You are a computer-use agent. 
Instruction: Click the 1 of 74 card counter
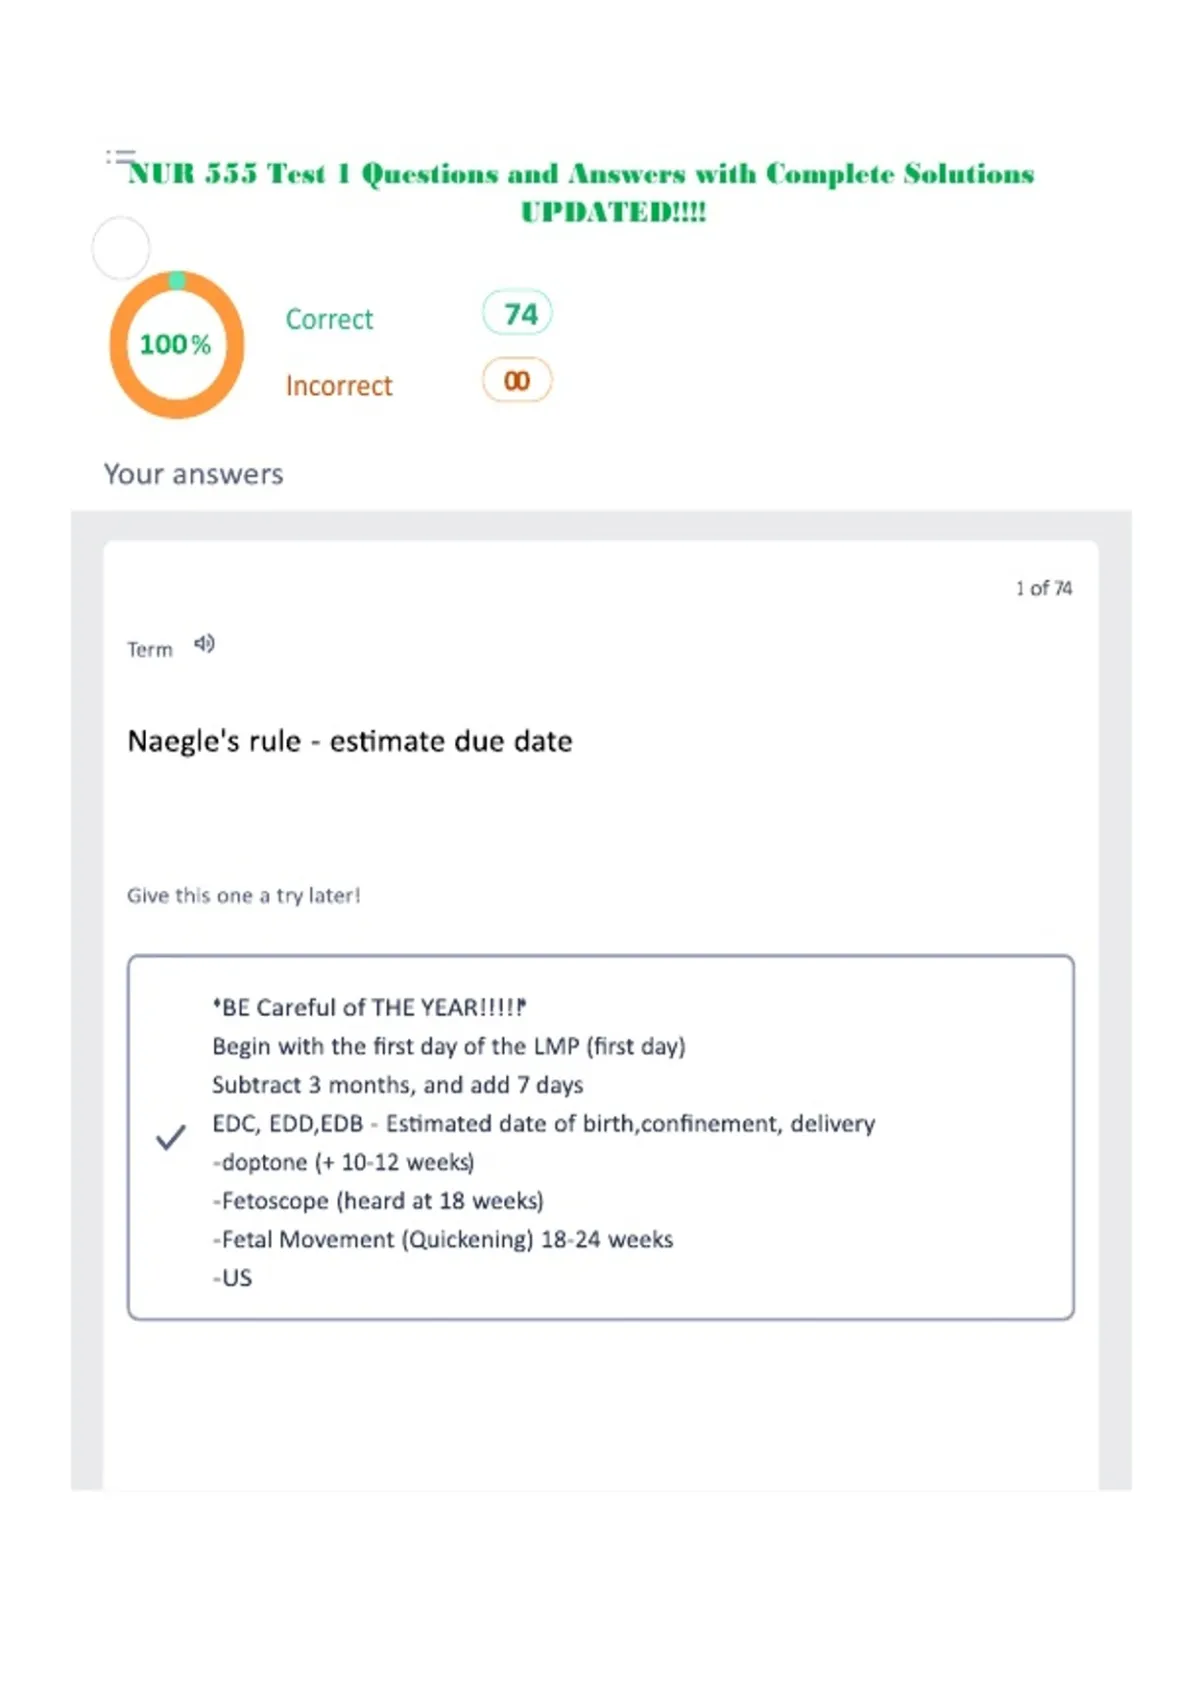pyautogui.click(x=1044, y=588)
